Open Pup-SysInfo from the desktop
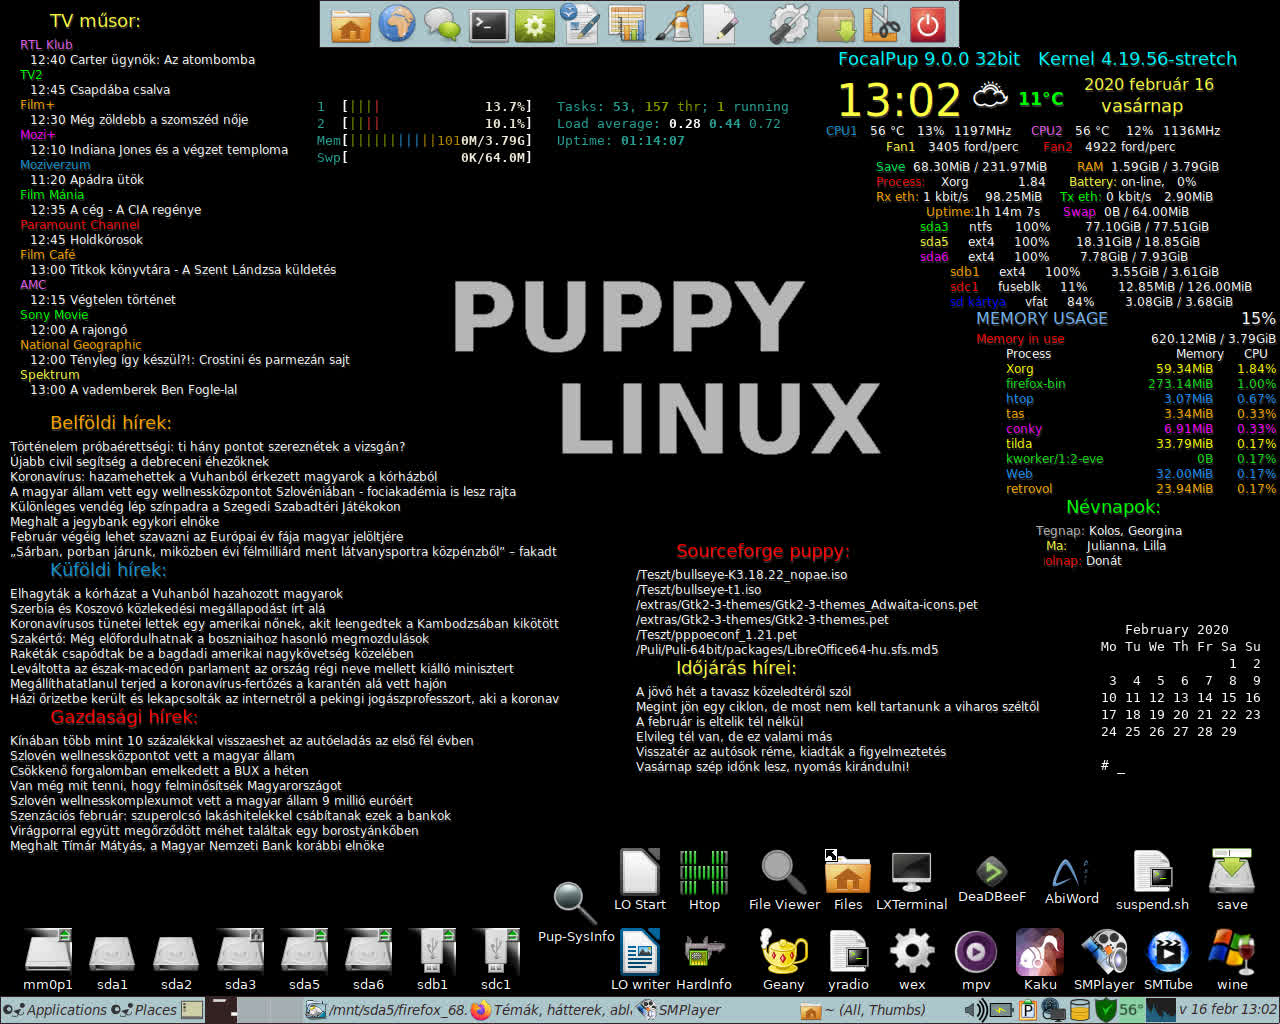This screenshot has width=1280, height=1024. tap(576, 913)
